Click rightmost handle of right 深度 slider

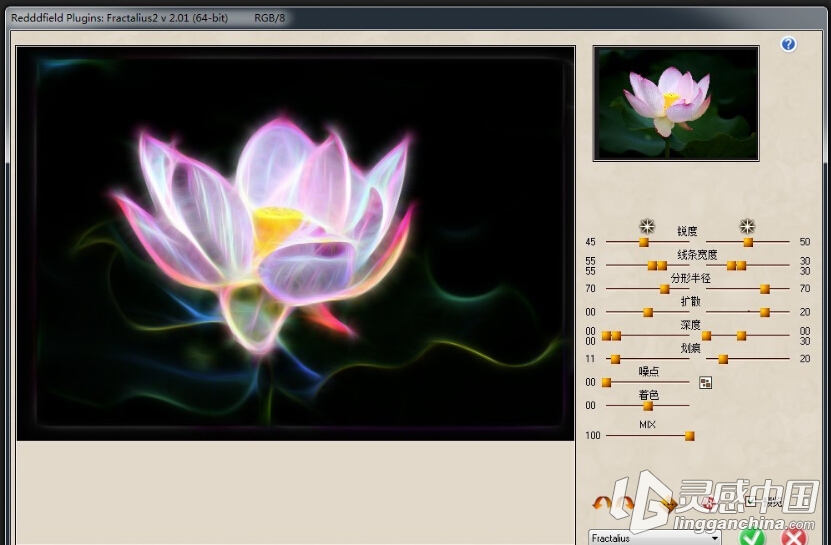[741, 336]
